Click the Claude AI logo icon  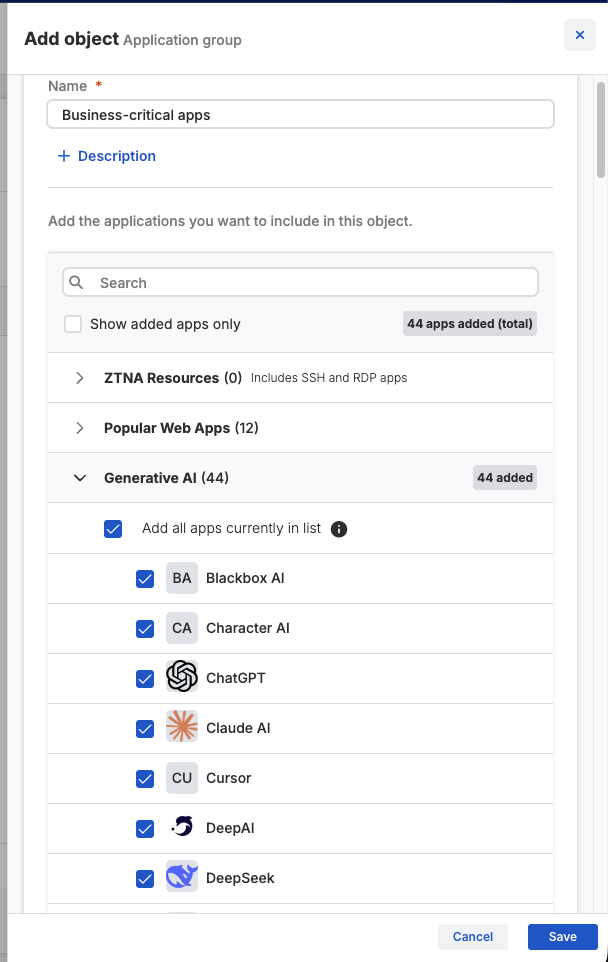tap(182, 726)
